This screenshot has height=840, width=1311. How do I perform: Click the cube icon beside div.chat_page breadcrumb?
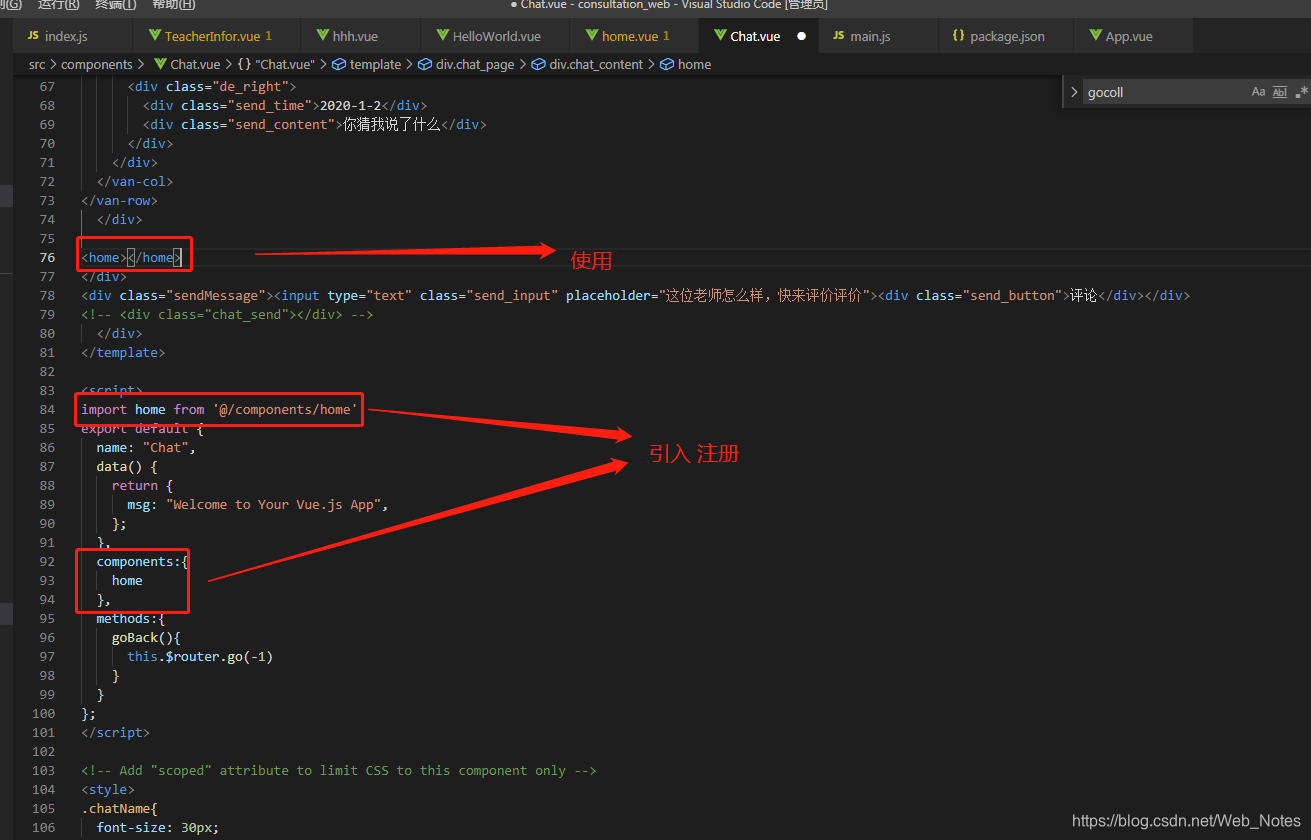point(425,64)
